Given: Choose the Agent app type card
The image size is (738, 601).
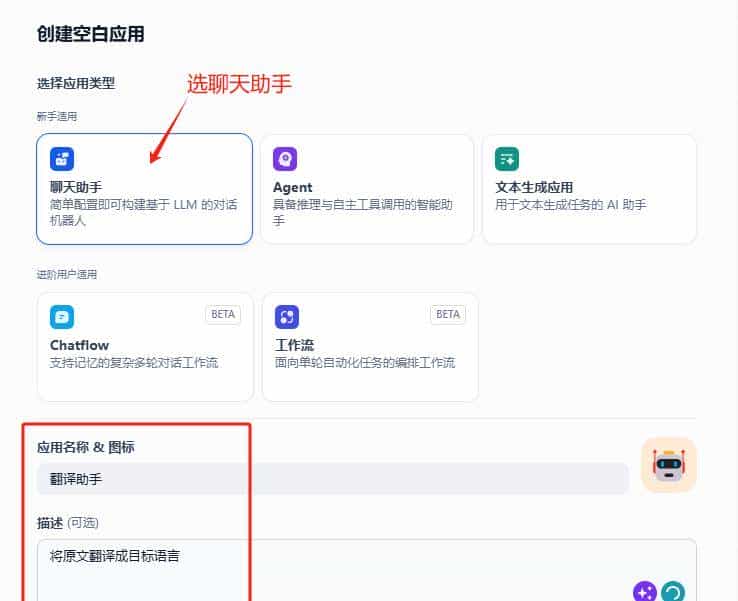Looking at the screenshot, I should 367,189.
